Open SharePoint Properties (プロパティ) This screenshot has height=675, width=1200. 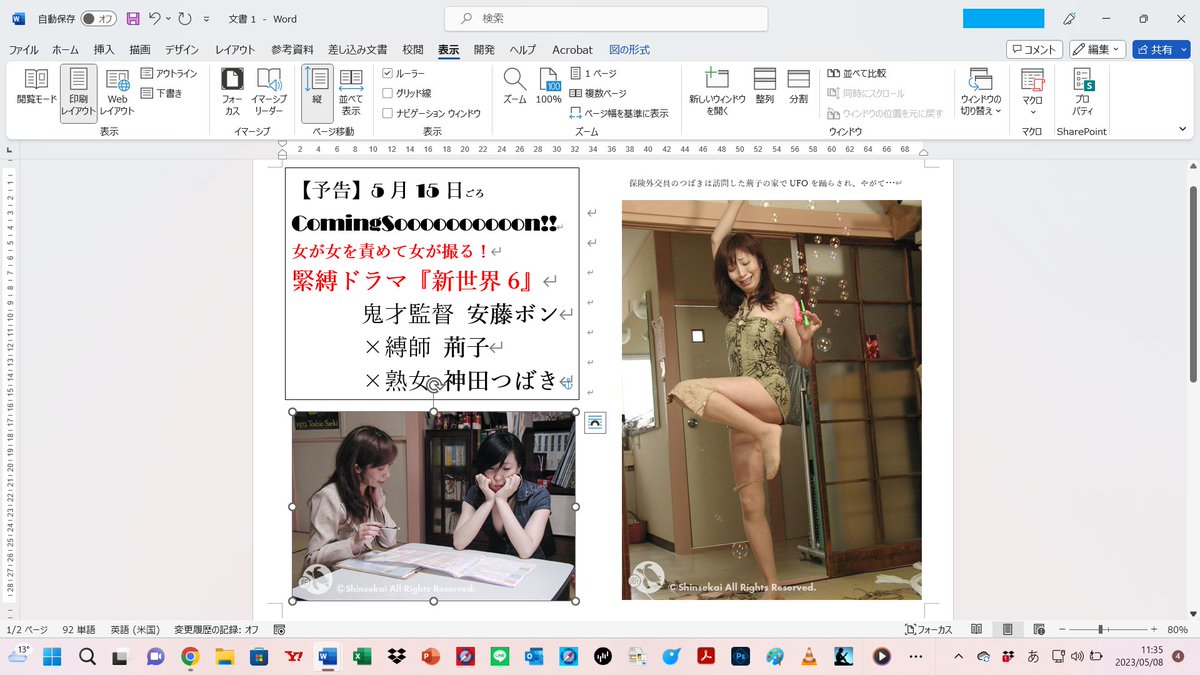tap(1083, 92)
